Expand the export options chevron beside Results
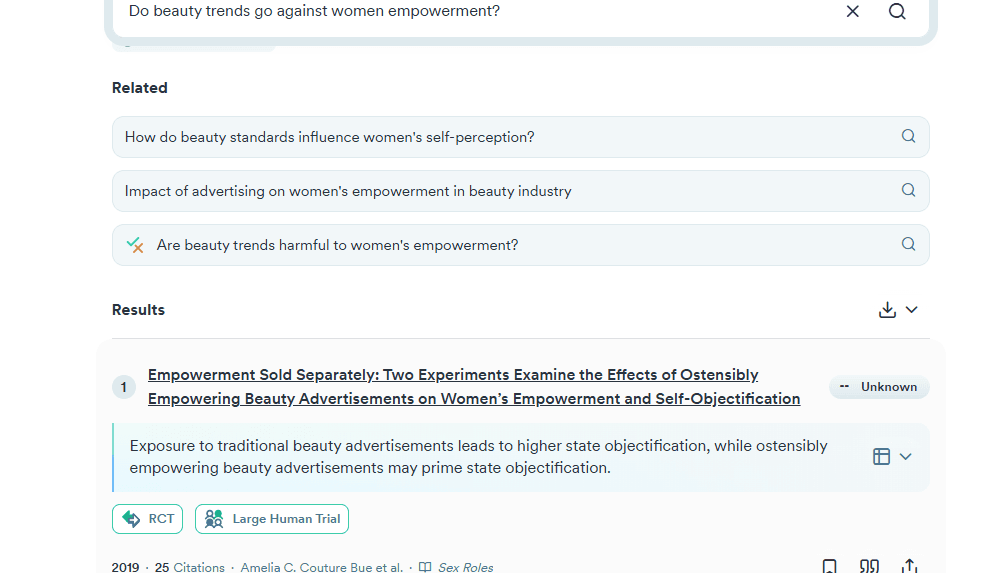Screen dimensions: 989x573 tap(911, 310)
